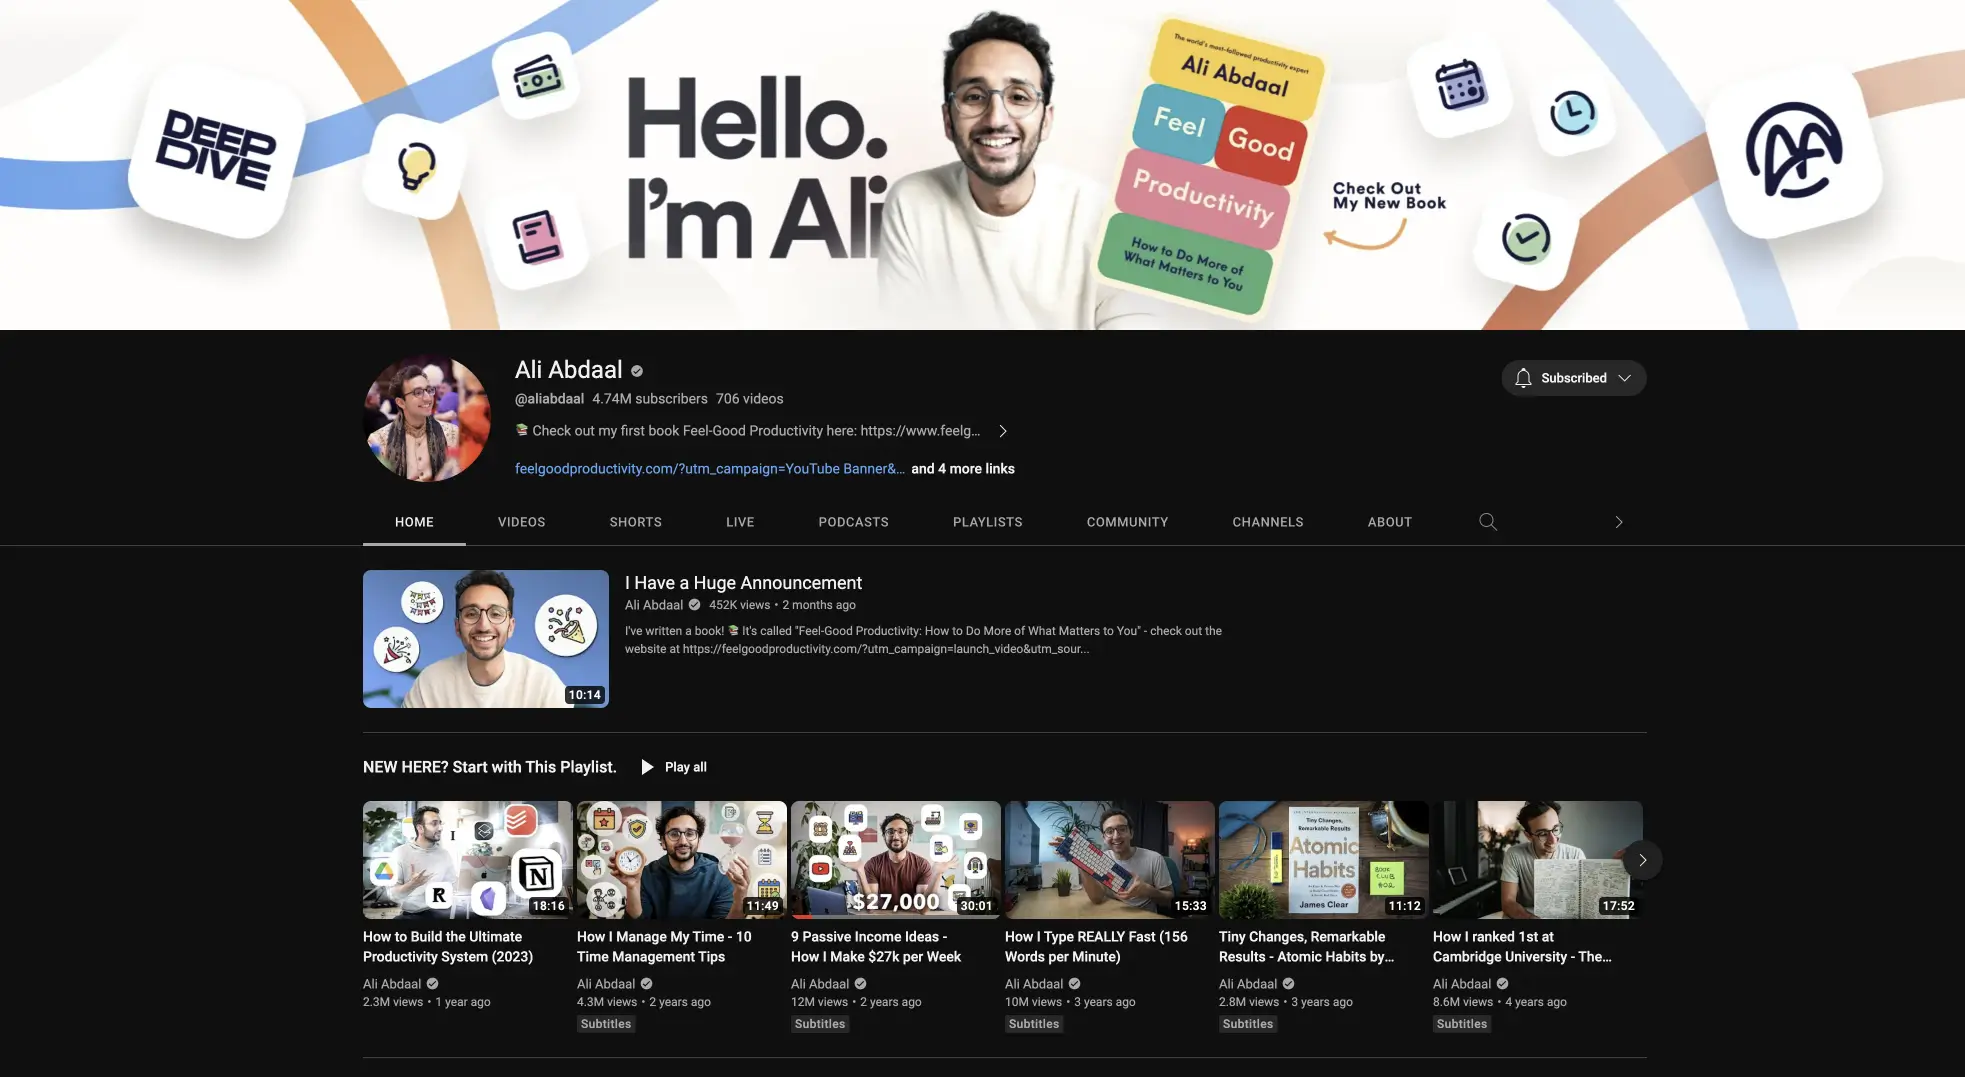Click the Play all label
1965x1077 pixels.
click(686, 767)
